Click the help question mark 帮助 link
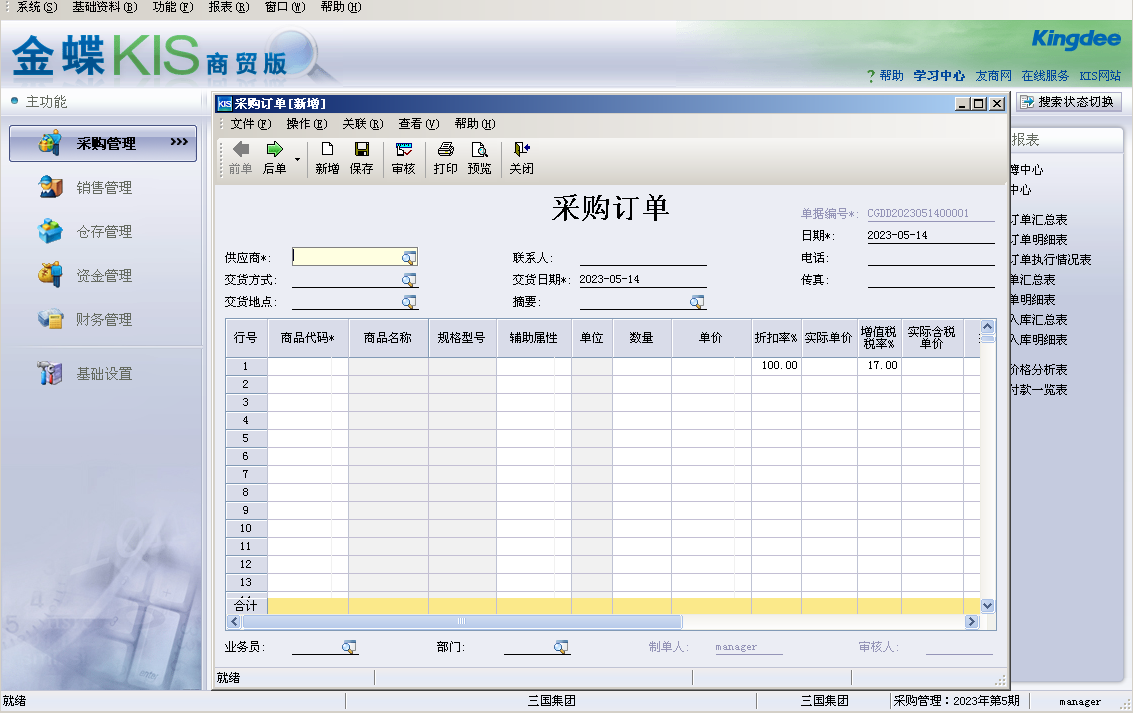The width and height of the screenshot is (1133, 713). pyautogui.click(x=885, y=76)
